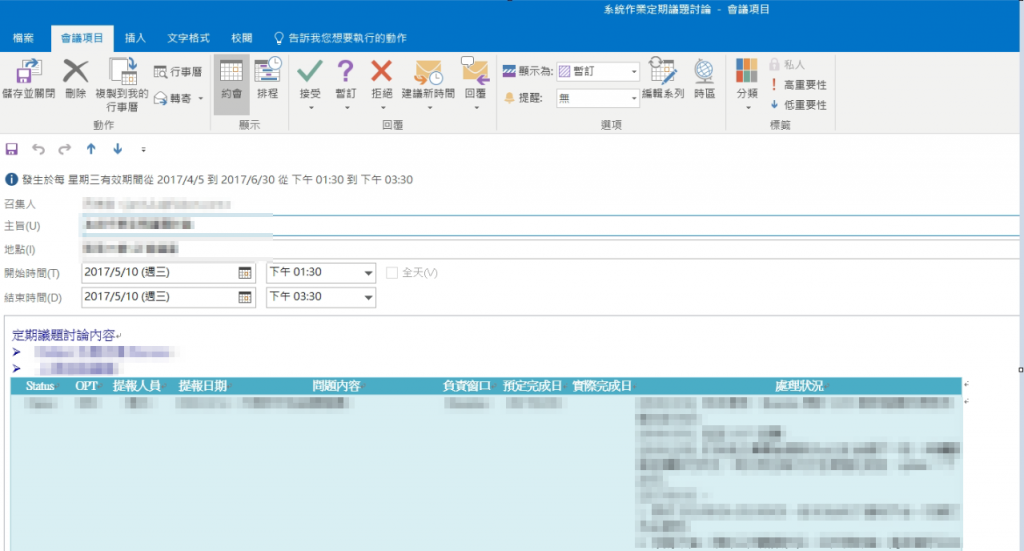
Task: Click the 負責窗口 column header
Action: pos(466,386)
